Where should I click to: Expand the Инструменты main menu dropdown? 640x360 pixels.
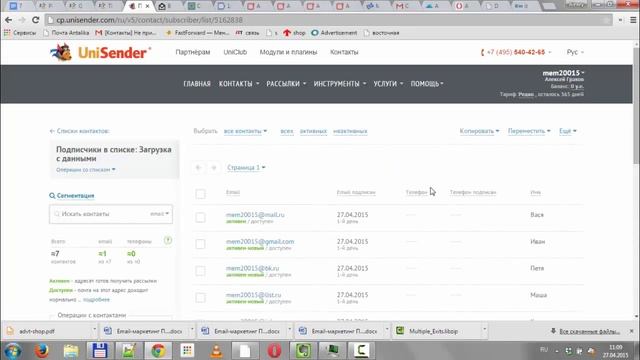(x=340, y=84)
